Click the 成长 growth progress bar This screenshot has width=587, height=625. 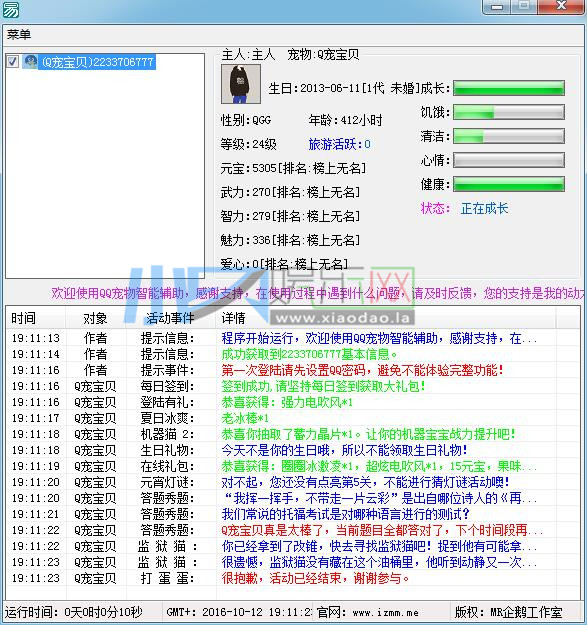click(509, 88)
